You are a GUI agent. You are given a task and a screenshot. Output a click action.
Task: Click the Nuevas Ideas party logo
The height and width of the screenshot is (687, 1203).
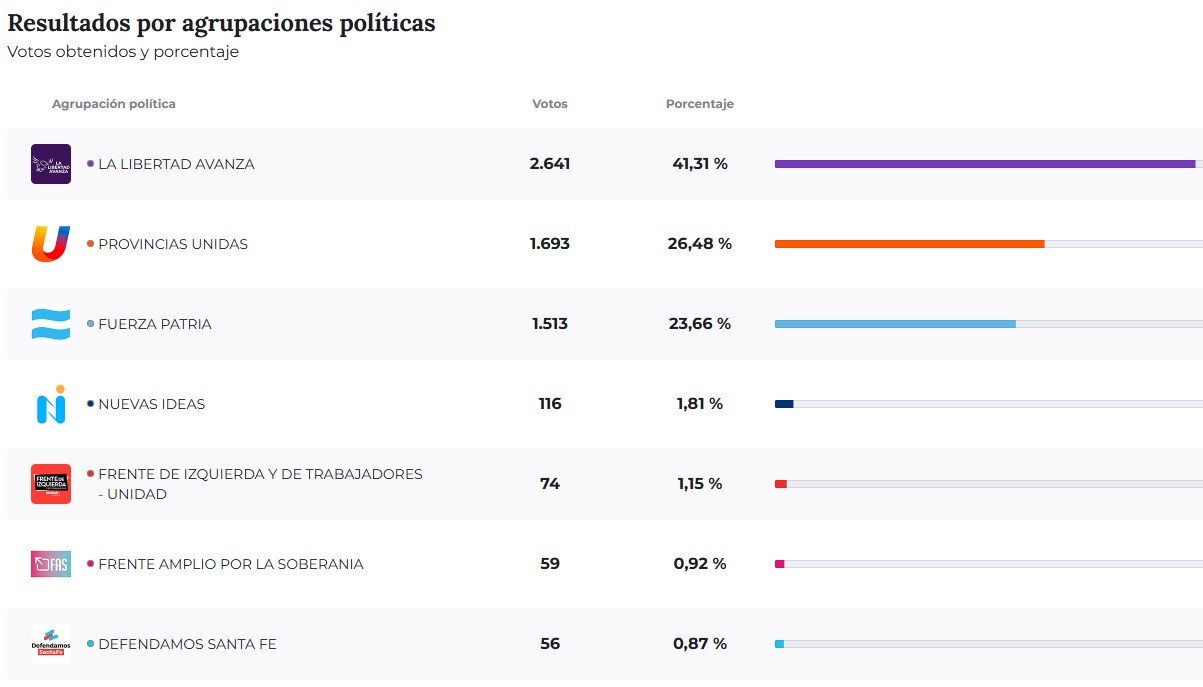[51, 404]
